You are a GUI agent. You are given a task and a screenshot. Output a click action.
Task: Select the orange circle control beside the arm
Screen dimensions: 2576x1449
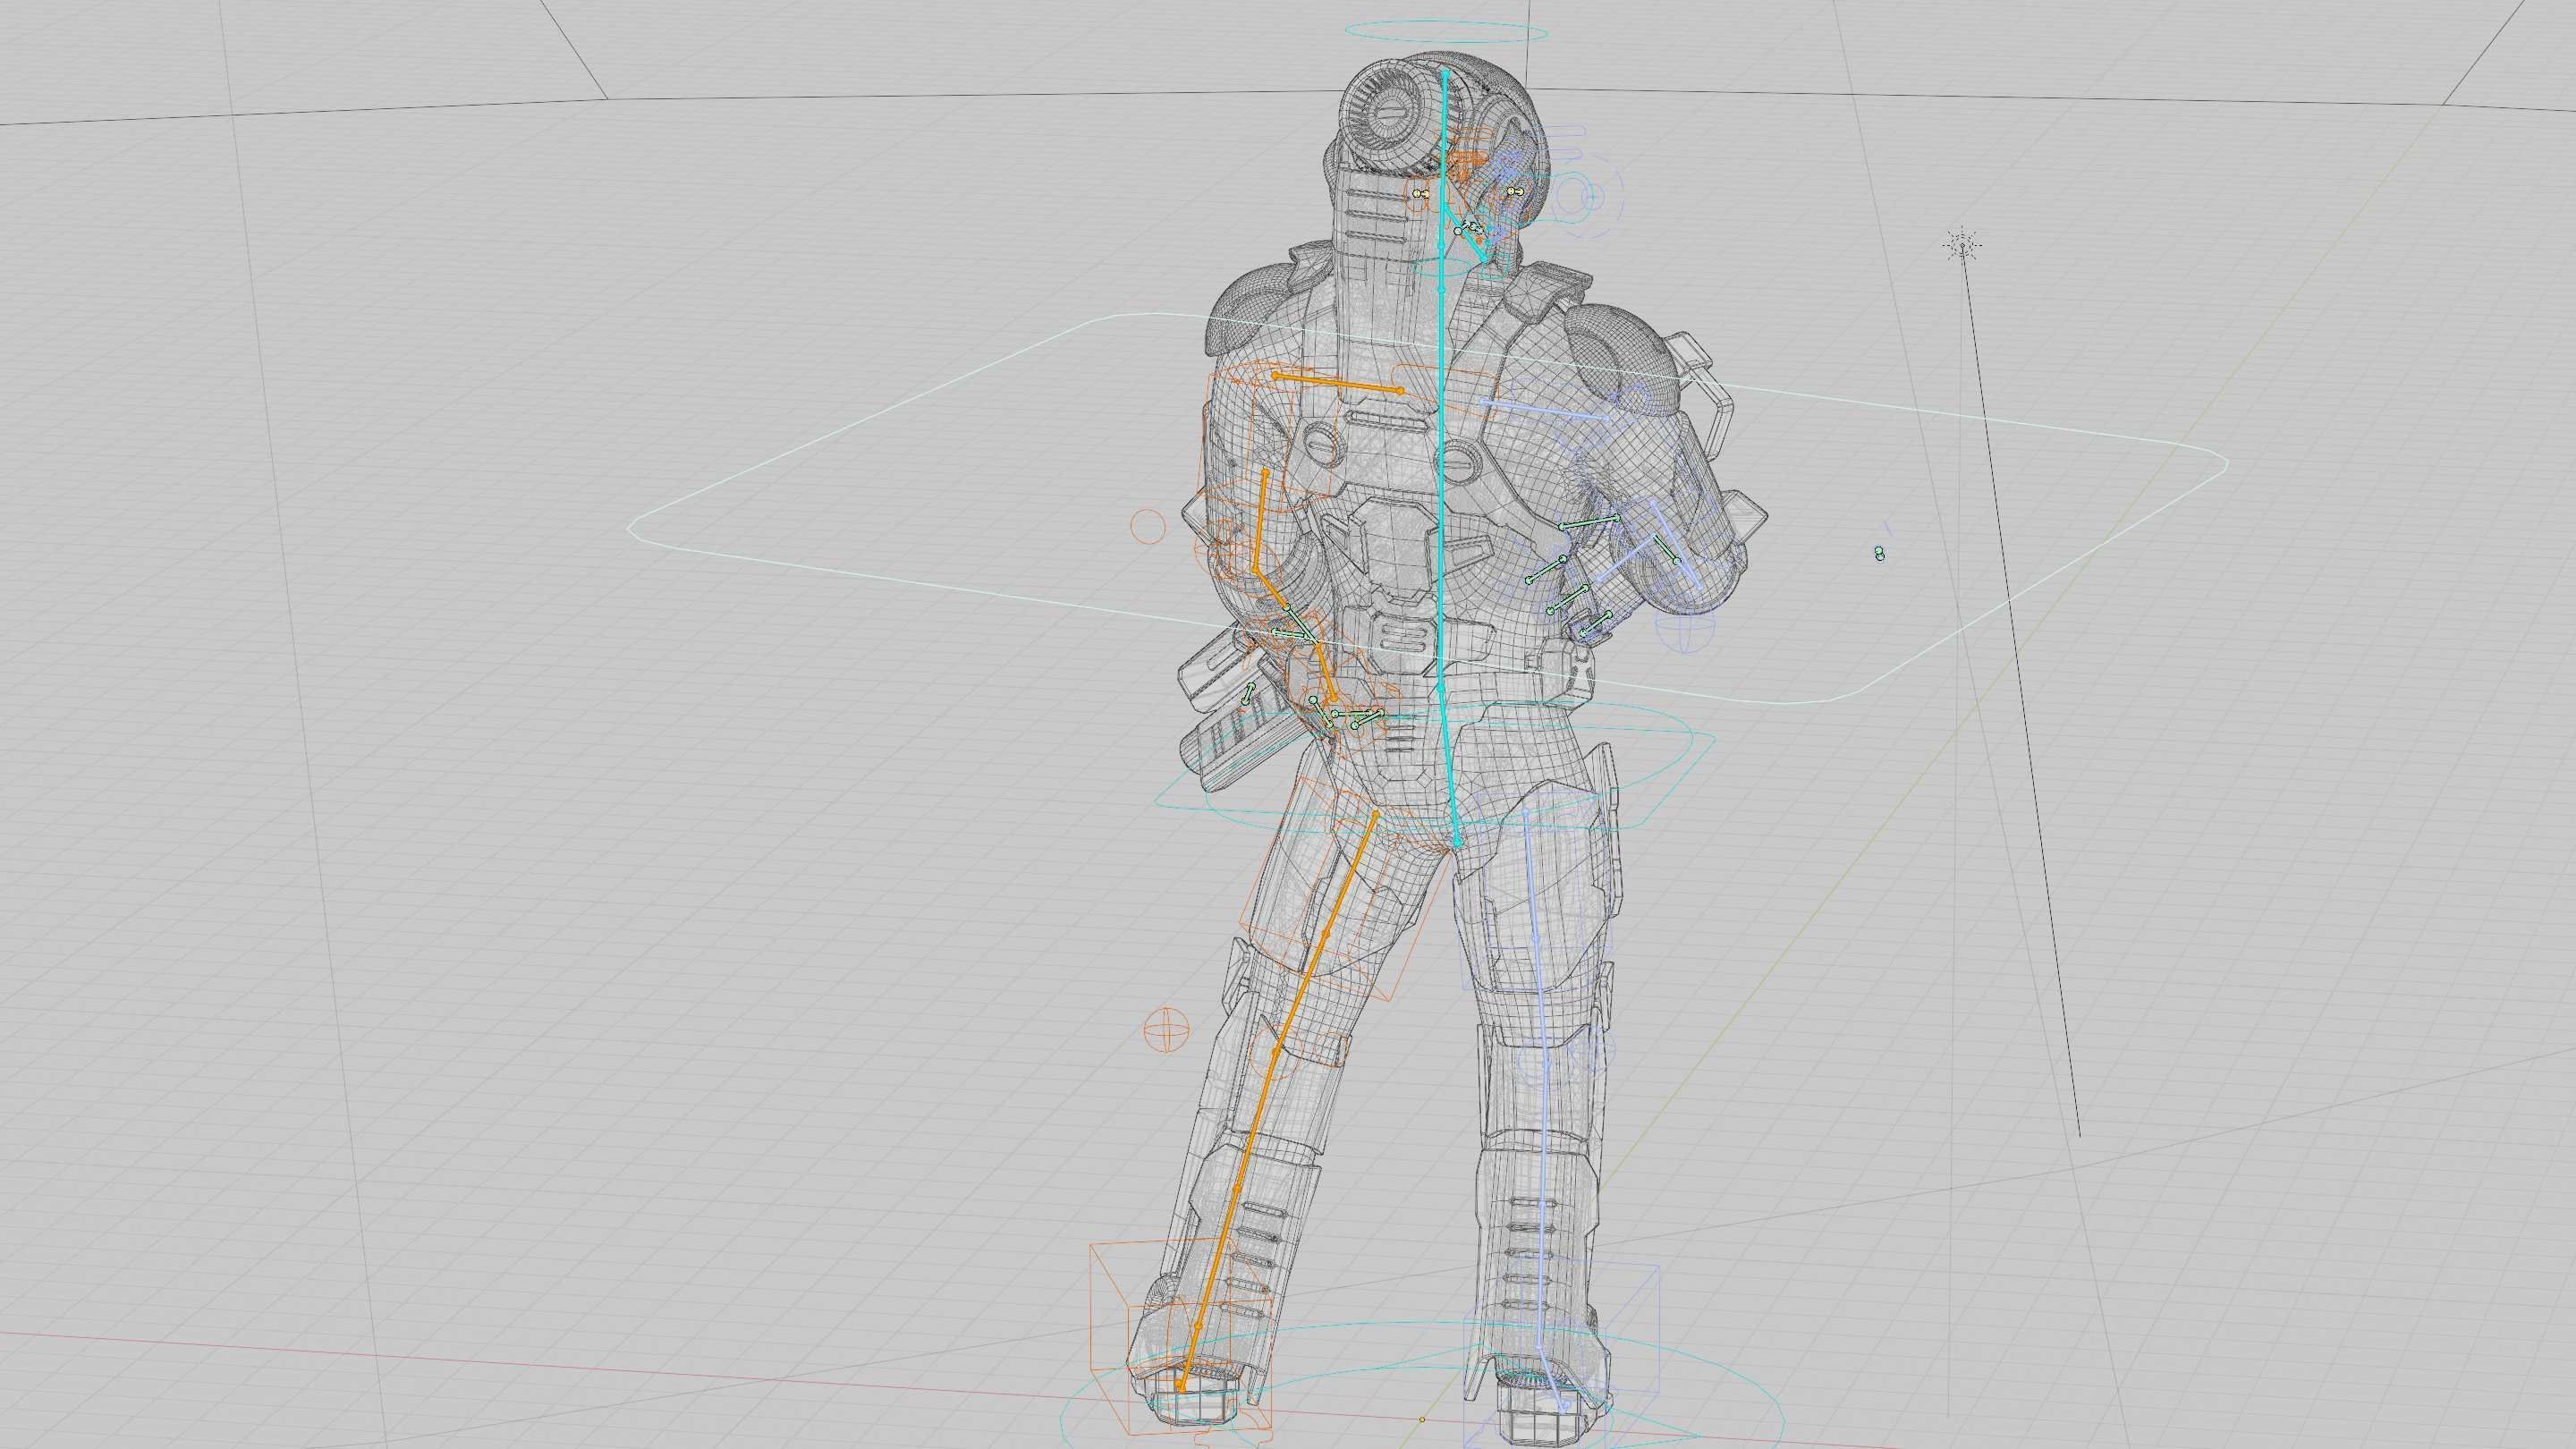pos(1147,526)
